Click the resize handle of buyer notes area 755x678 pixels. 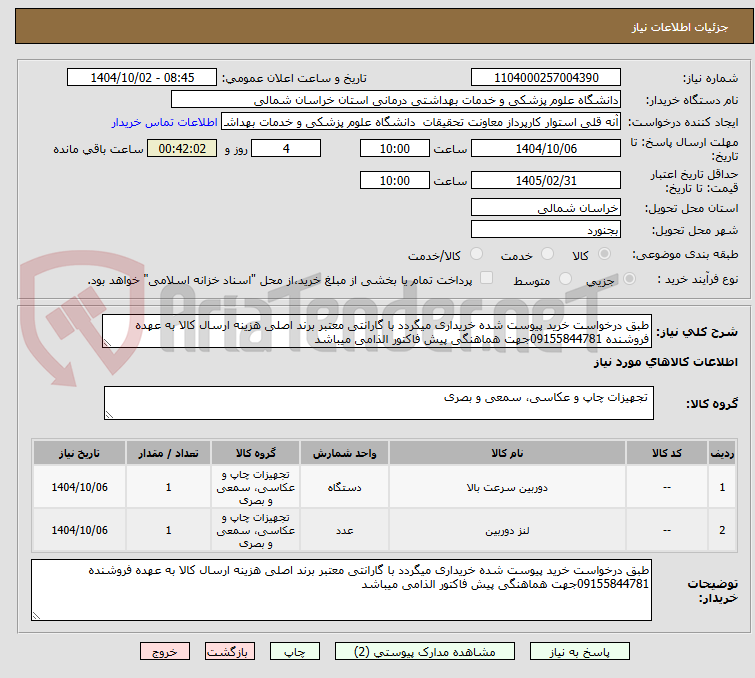point(37,616)
